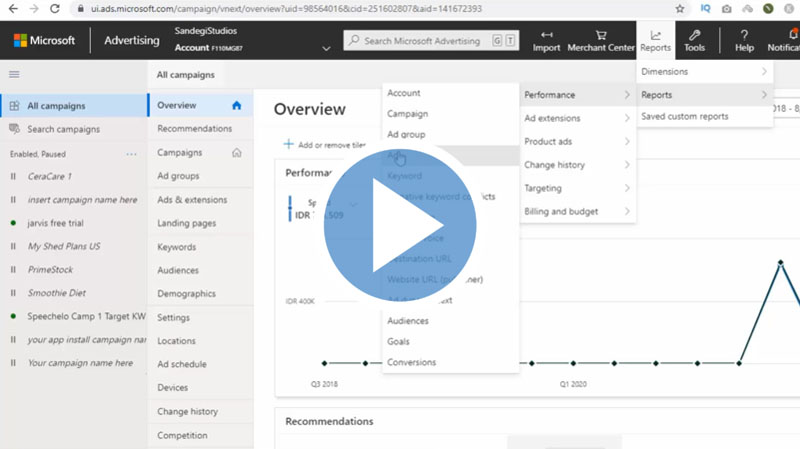Click the browser forward arrow
The image size is (800, 449).
pos(34,9)
